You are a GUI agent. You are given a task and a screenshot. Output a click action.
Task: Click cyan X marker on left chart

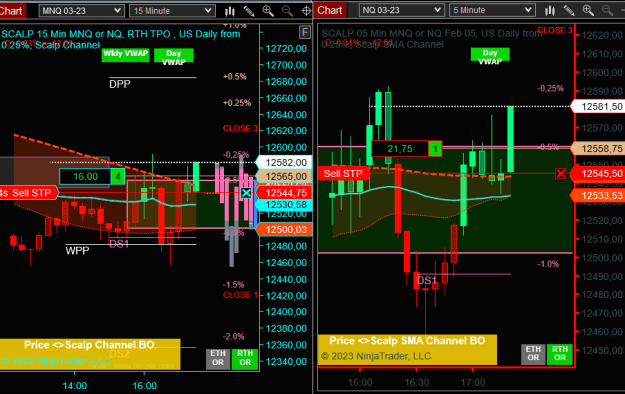click(x=246, y=193)
